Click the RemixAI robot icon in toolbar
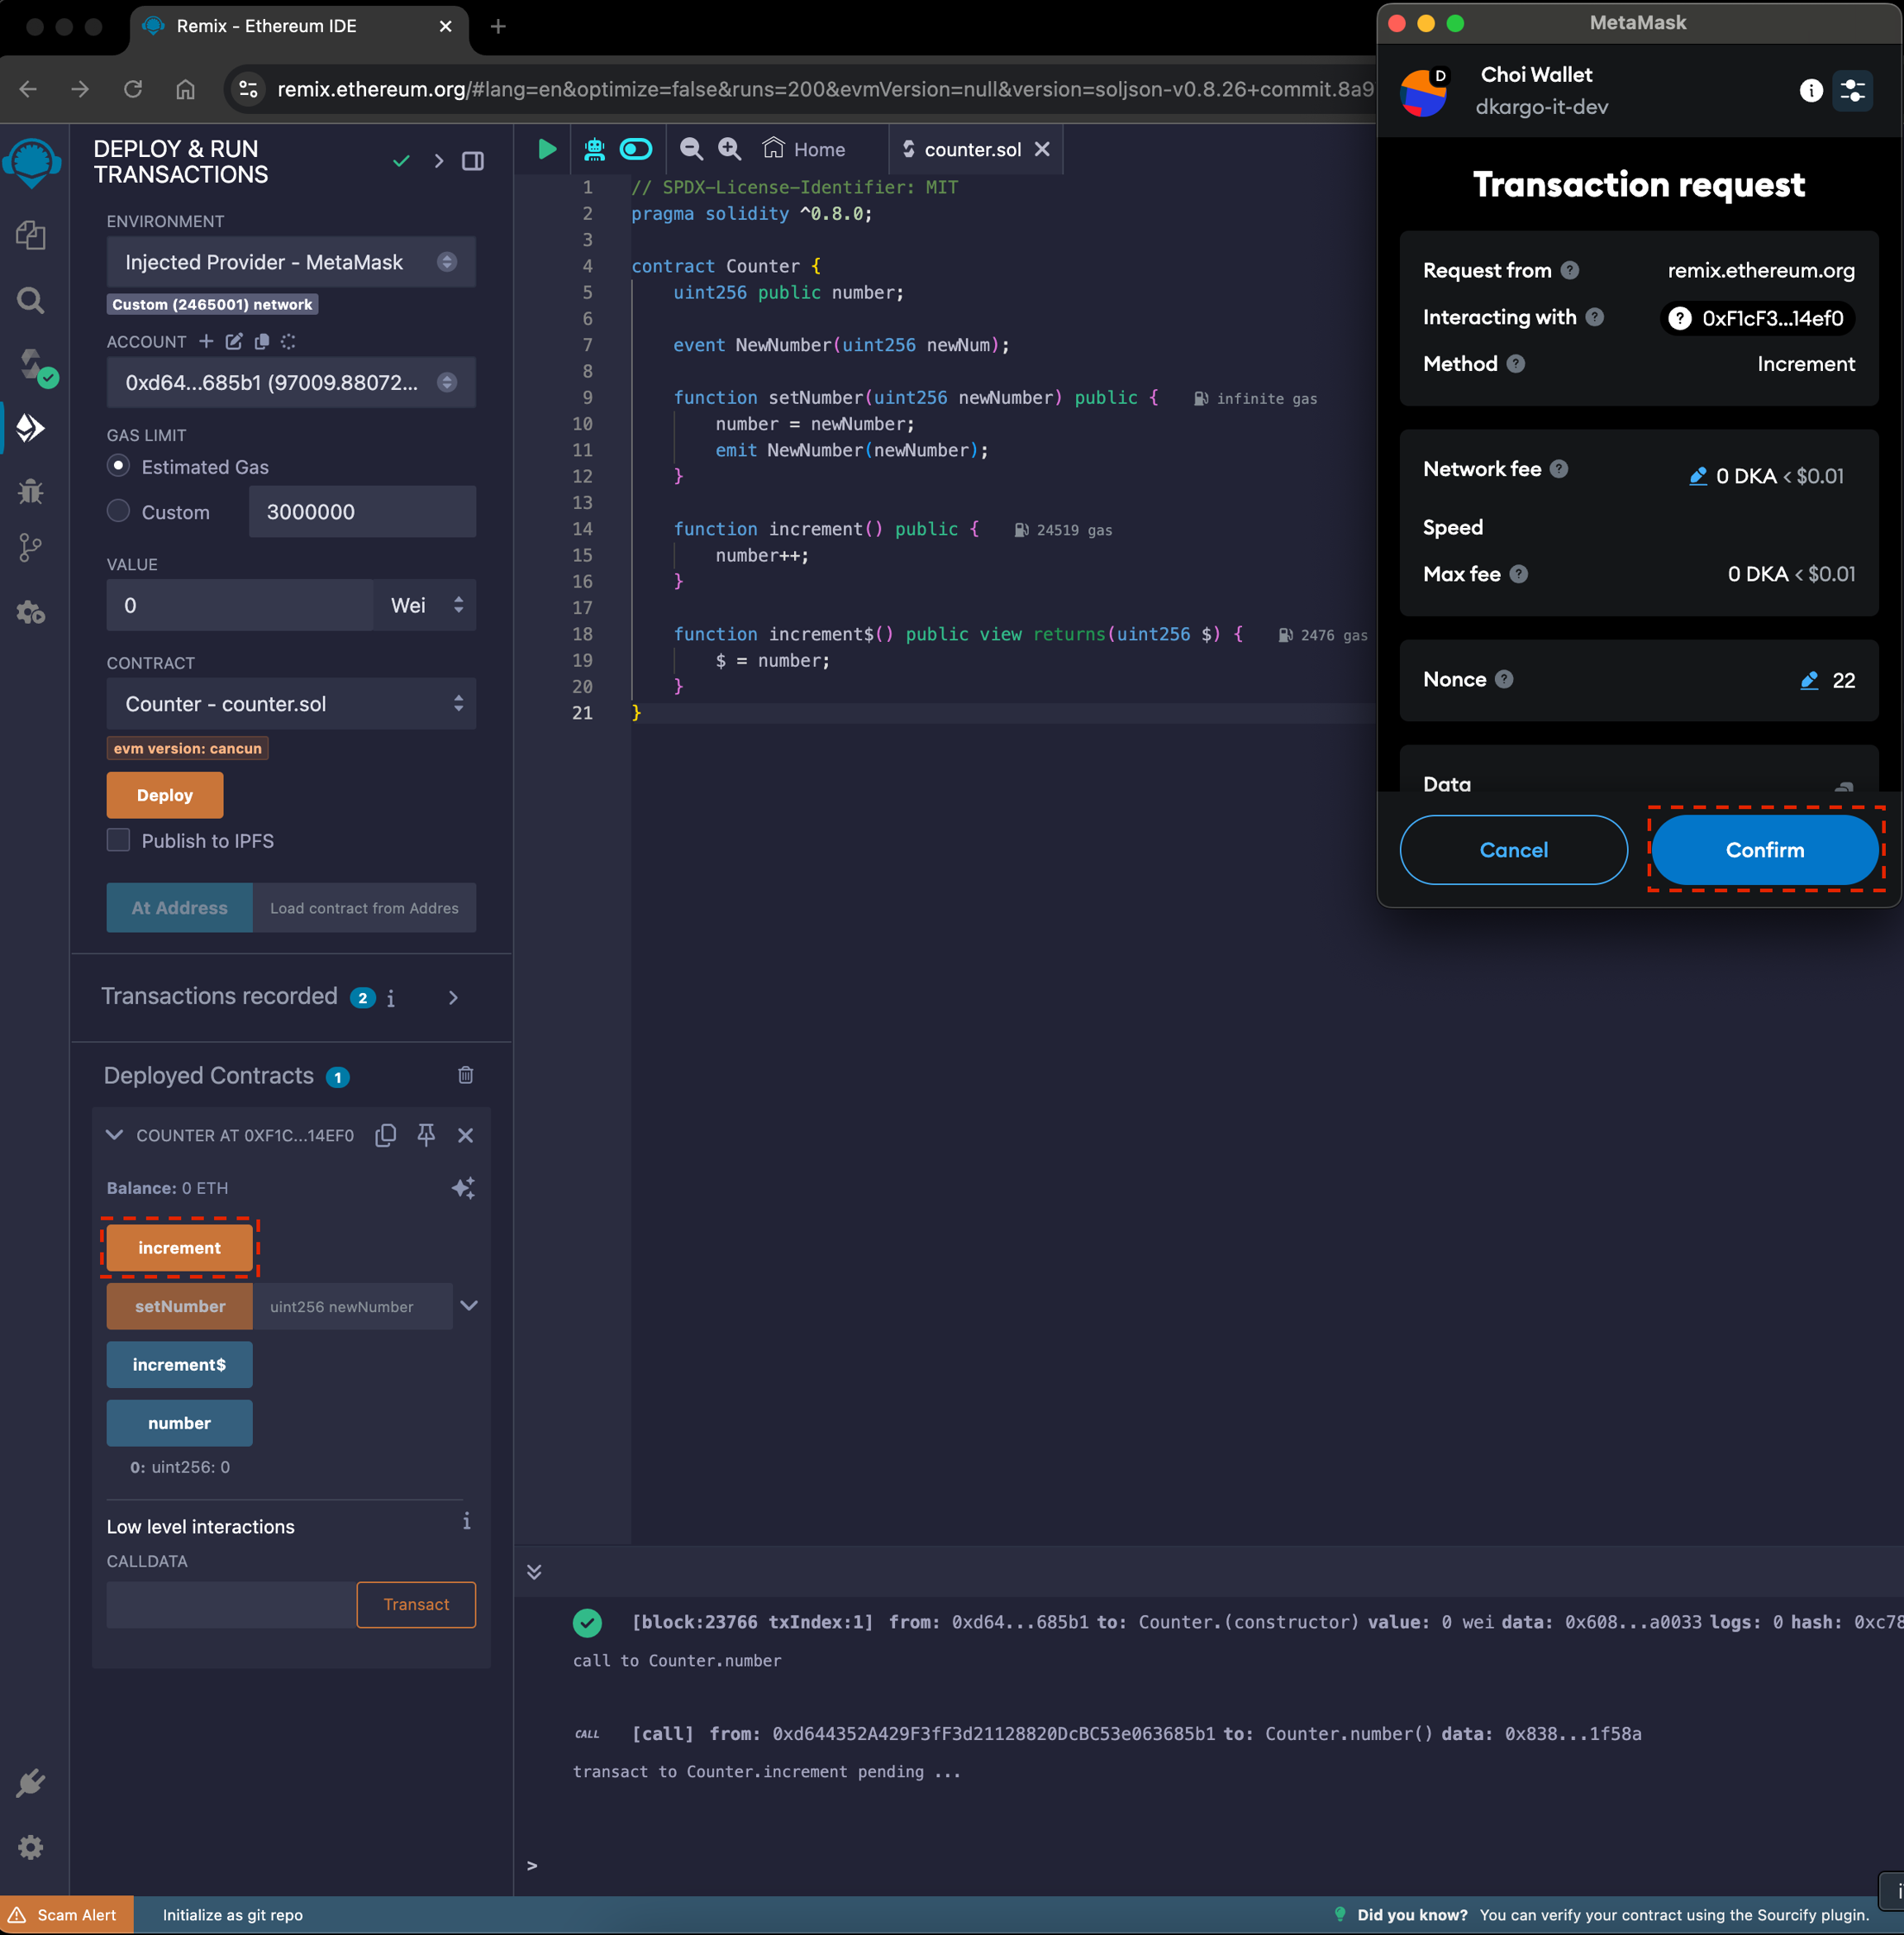The height and width of the screenshot is (1935, 1904). click(594, 149)
